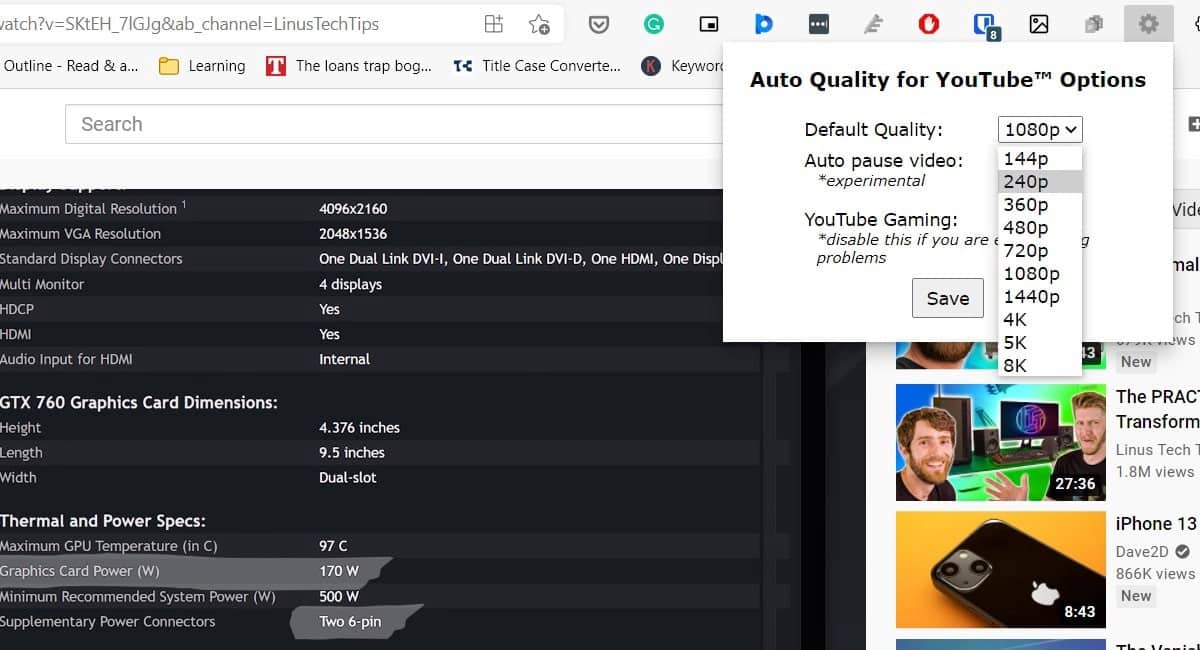Click the bookmark star icon in address bar
1200x650 pixels.
click(539, 24)
